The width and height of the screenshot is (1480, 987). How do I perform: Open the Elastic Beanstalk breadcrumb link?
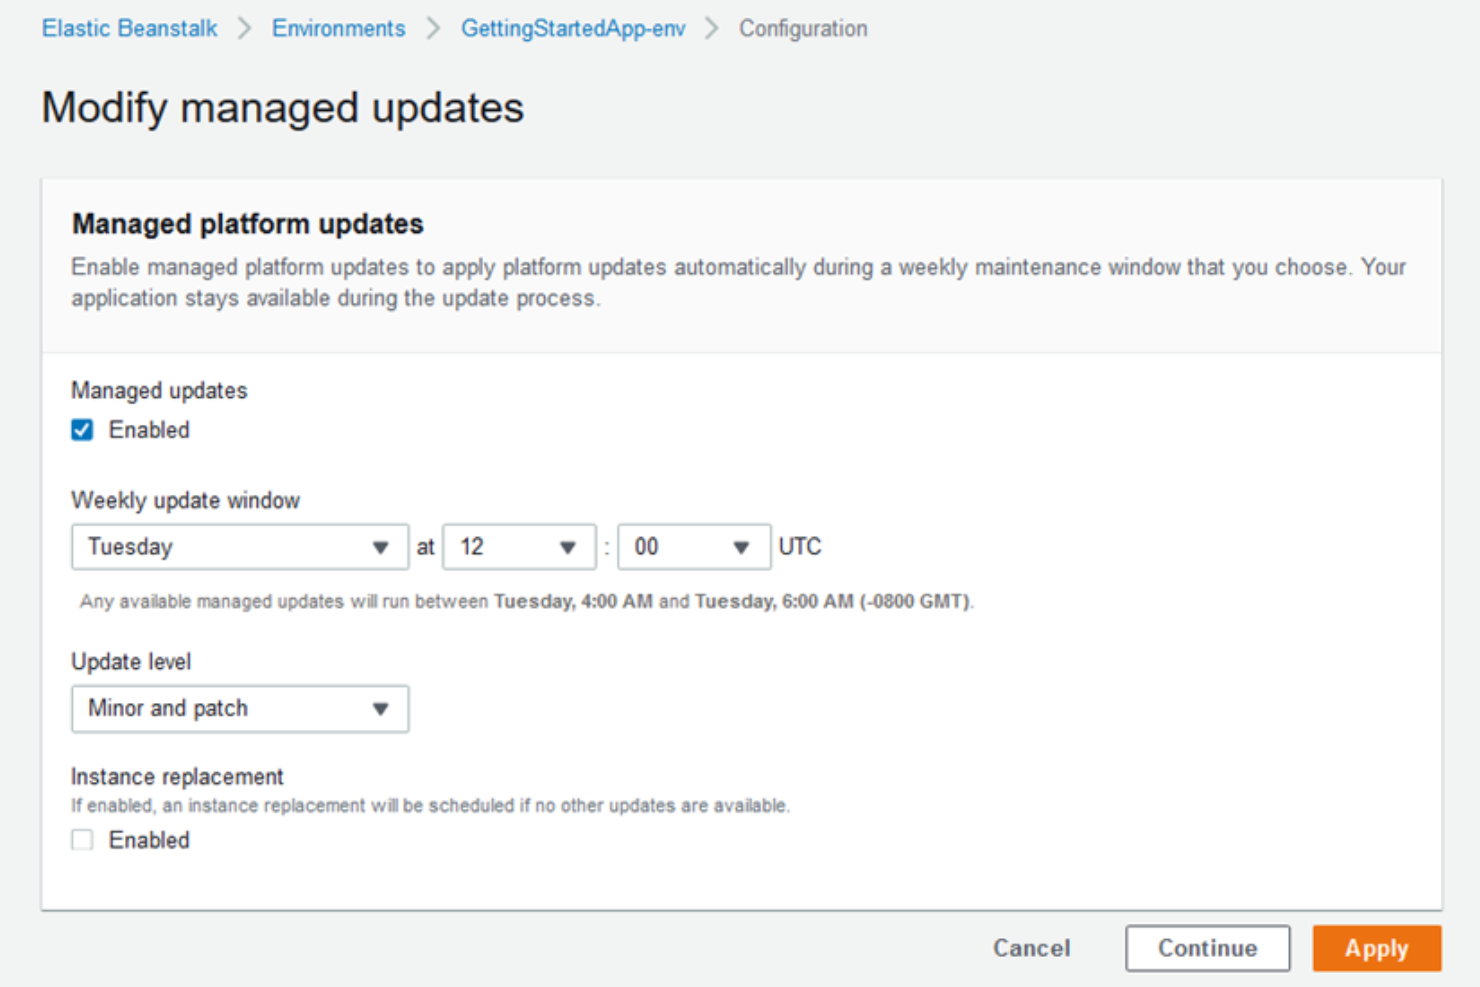[x=129, y=29]
